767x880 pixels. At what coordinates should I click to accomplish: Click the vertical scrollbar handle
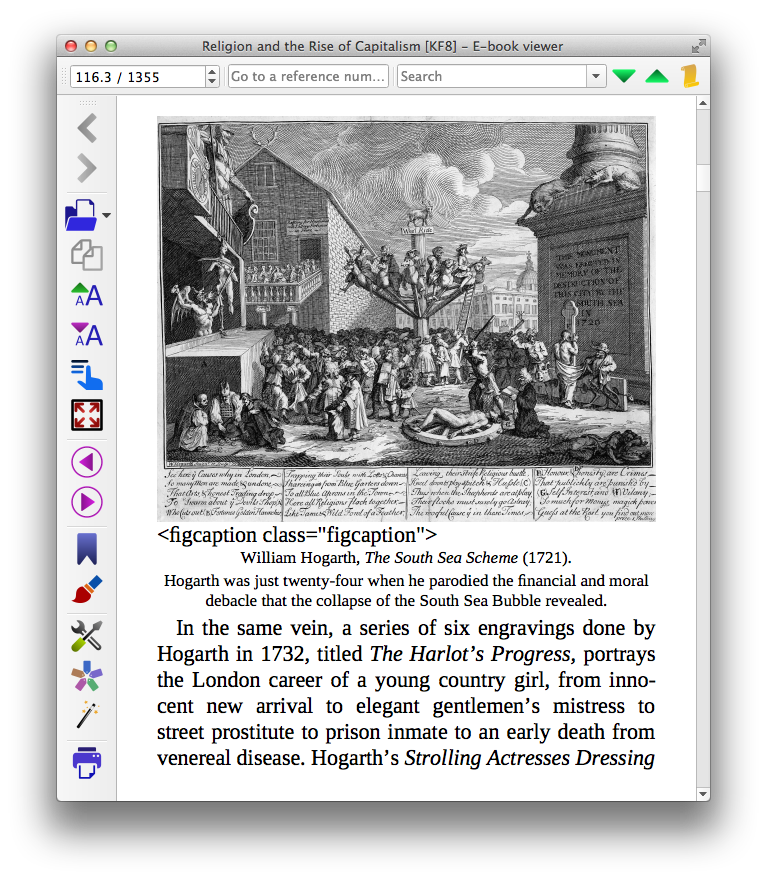click(703, 178)
